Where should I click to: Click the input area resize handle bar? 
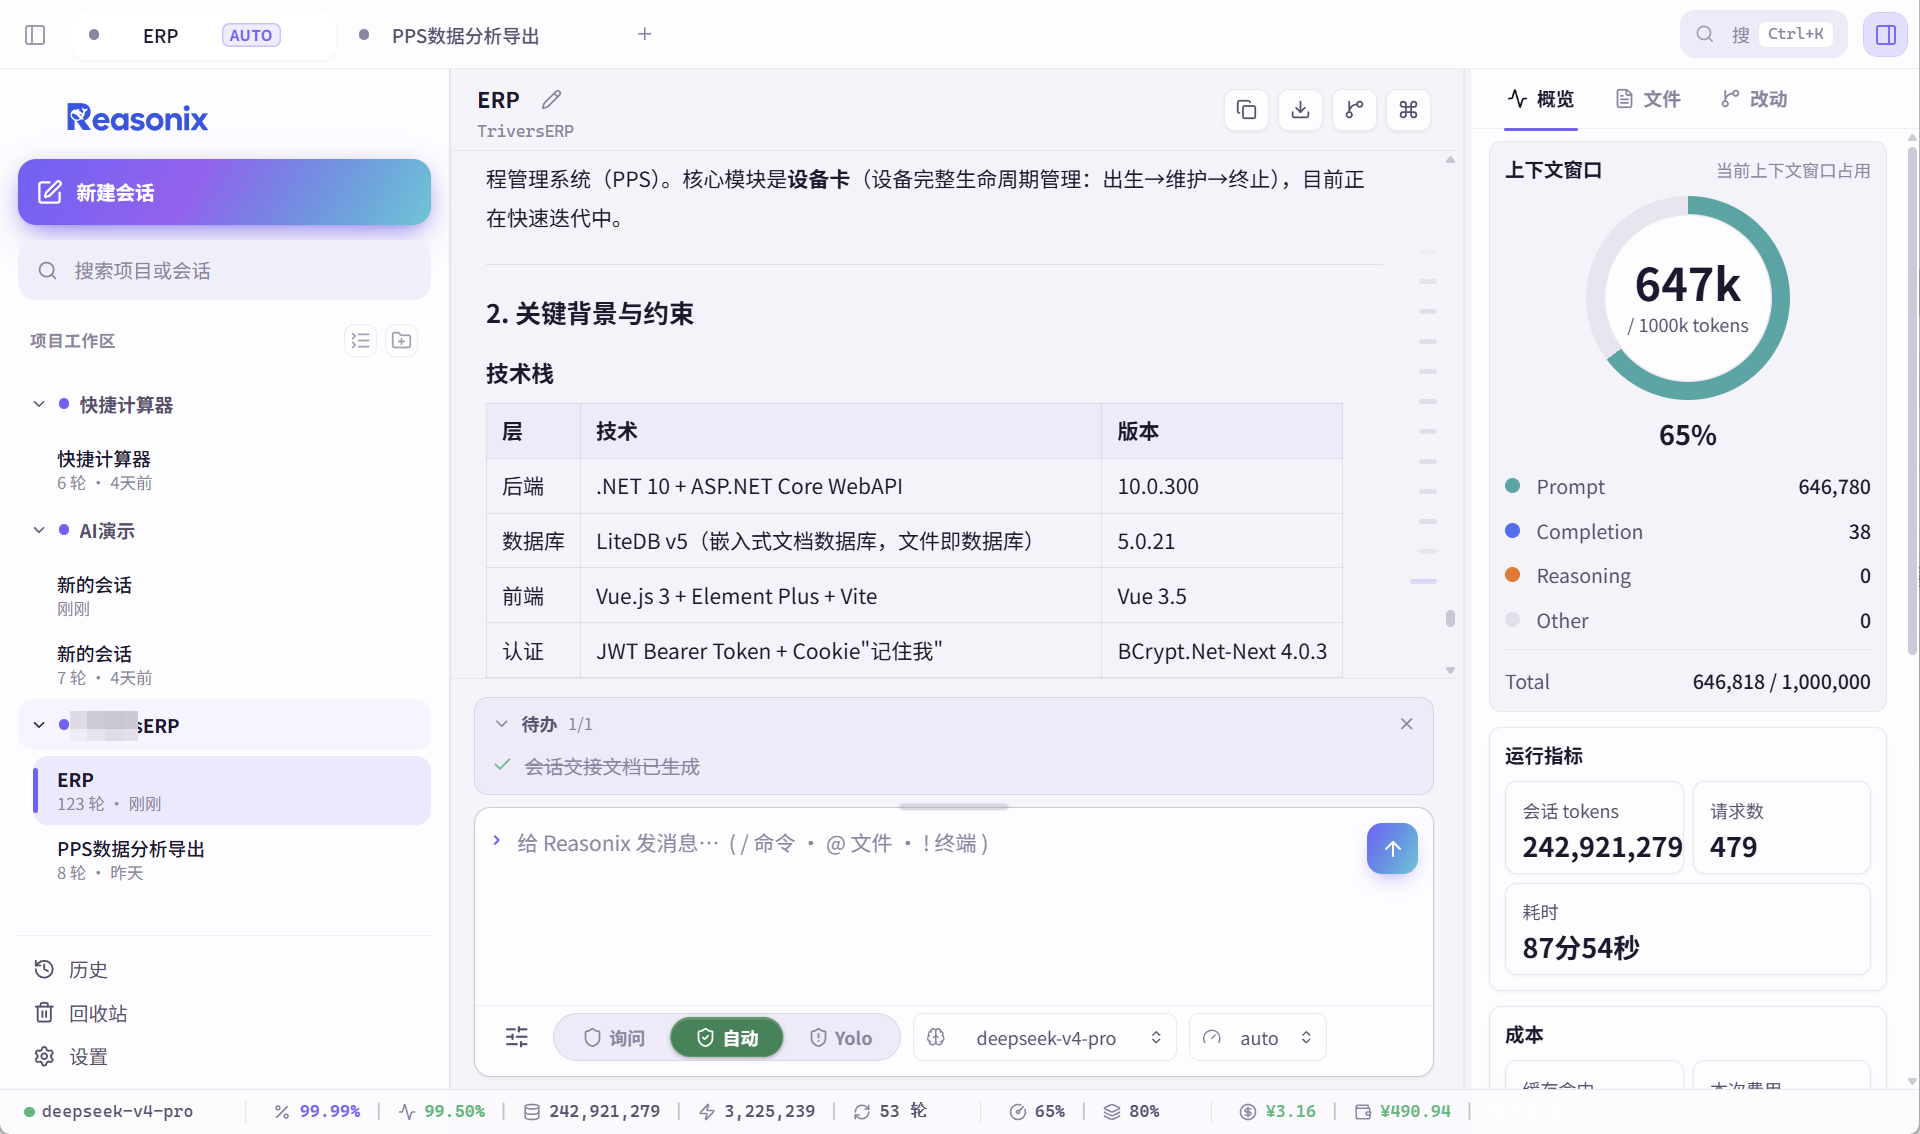pos(953,806)
